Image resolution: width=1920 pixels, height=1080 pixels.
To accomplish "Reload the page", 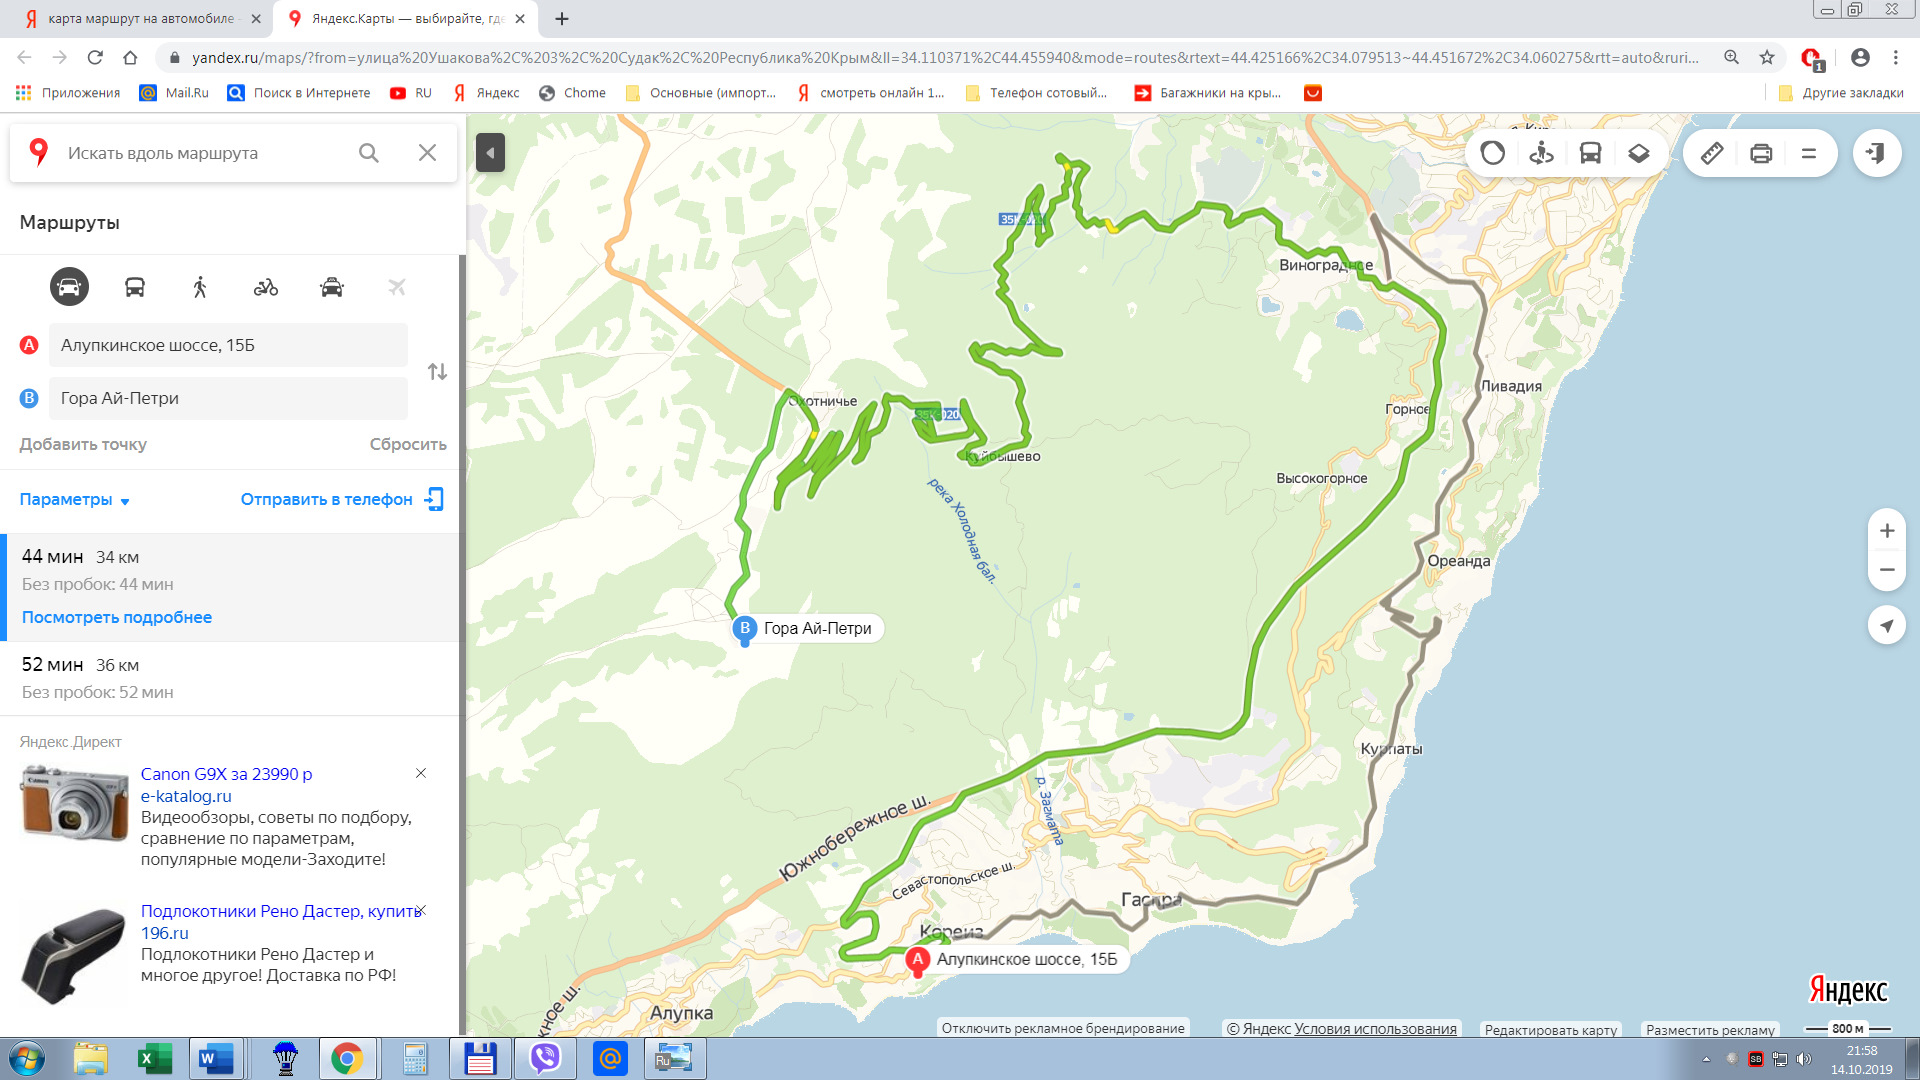I will 95,57.
